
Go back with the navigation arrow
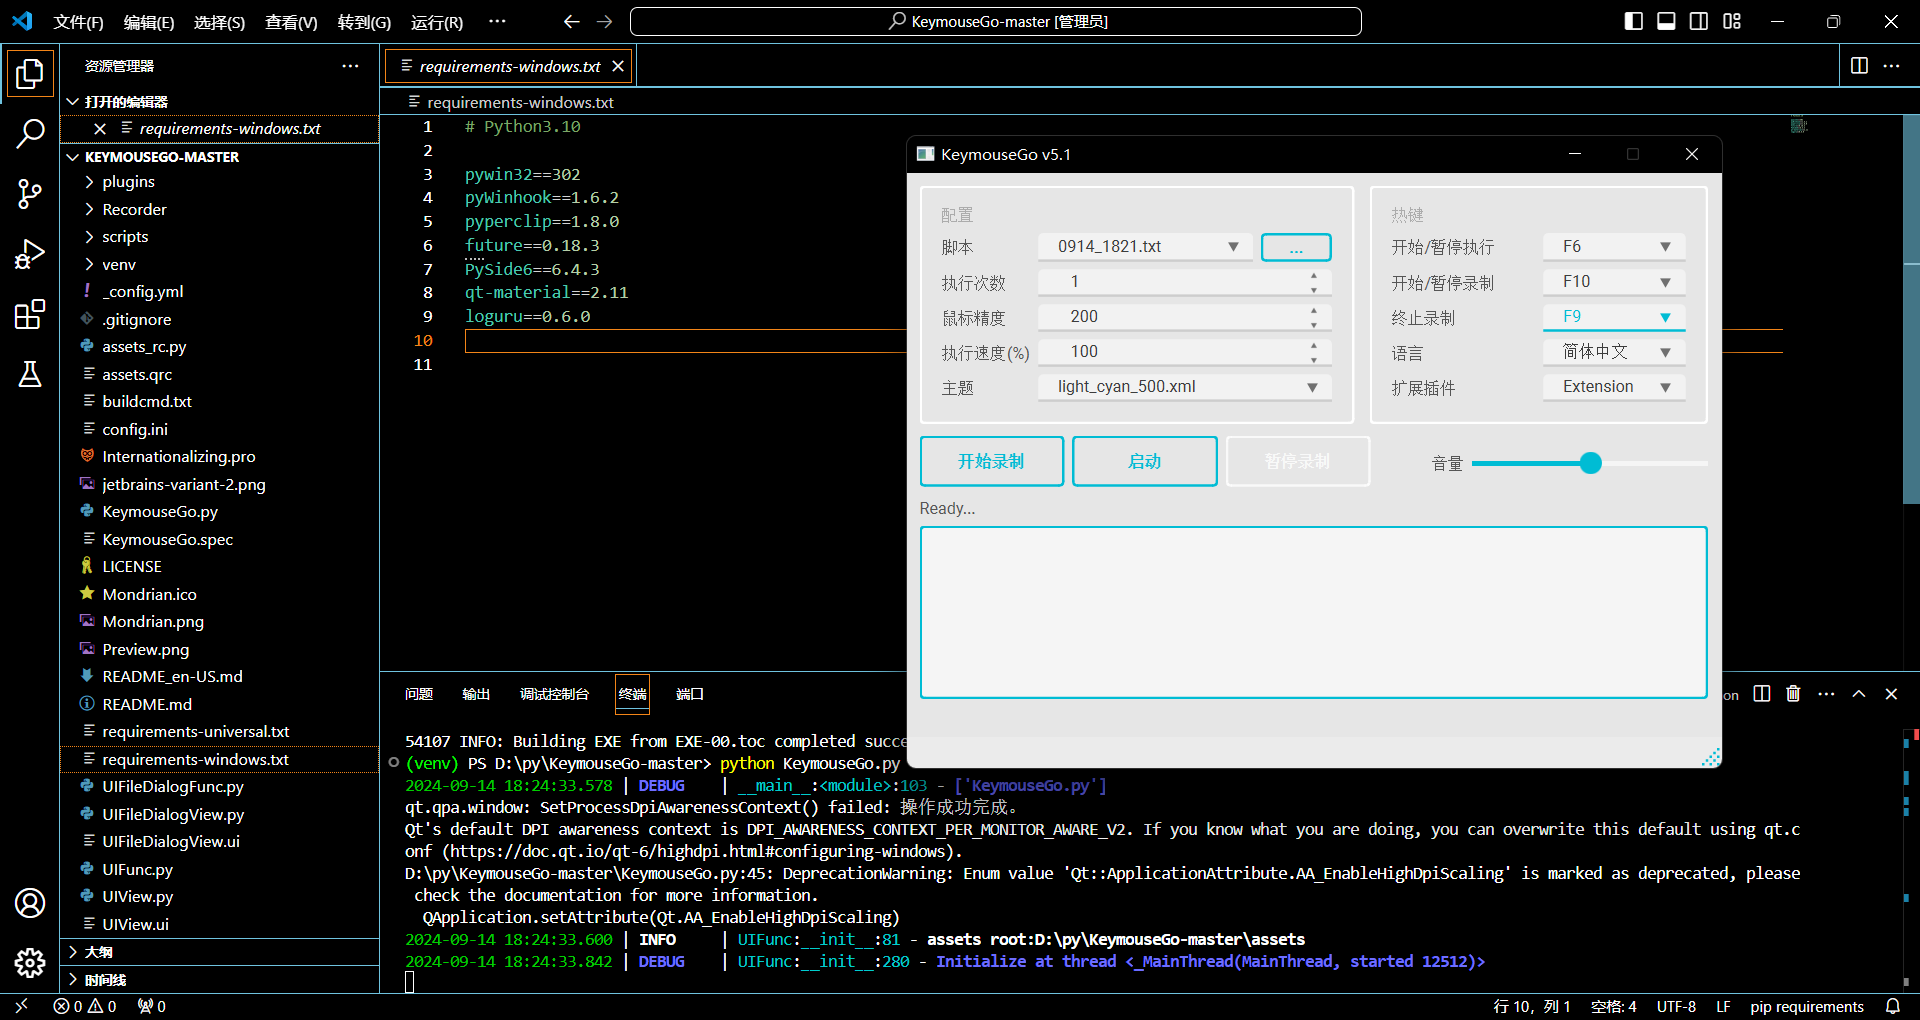click(x=571, y=21)
